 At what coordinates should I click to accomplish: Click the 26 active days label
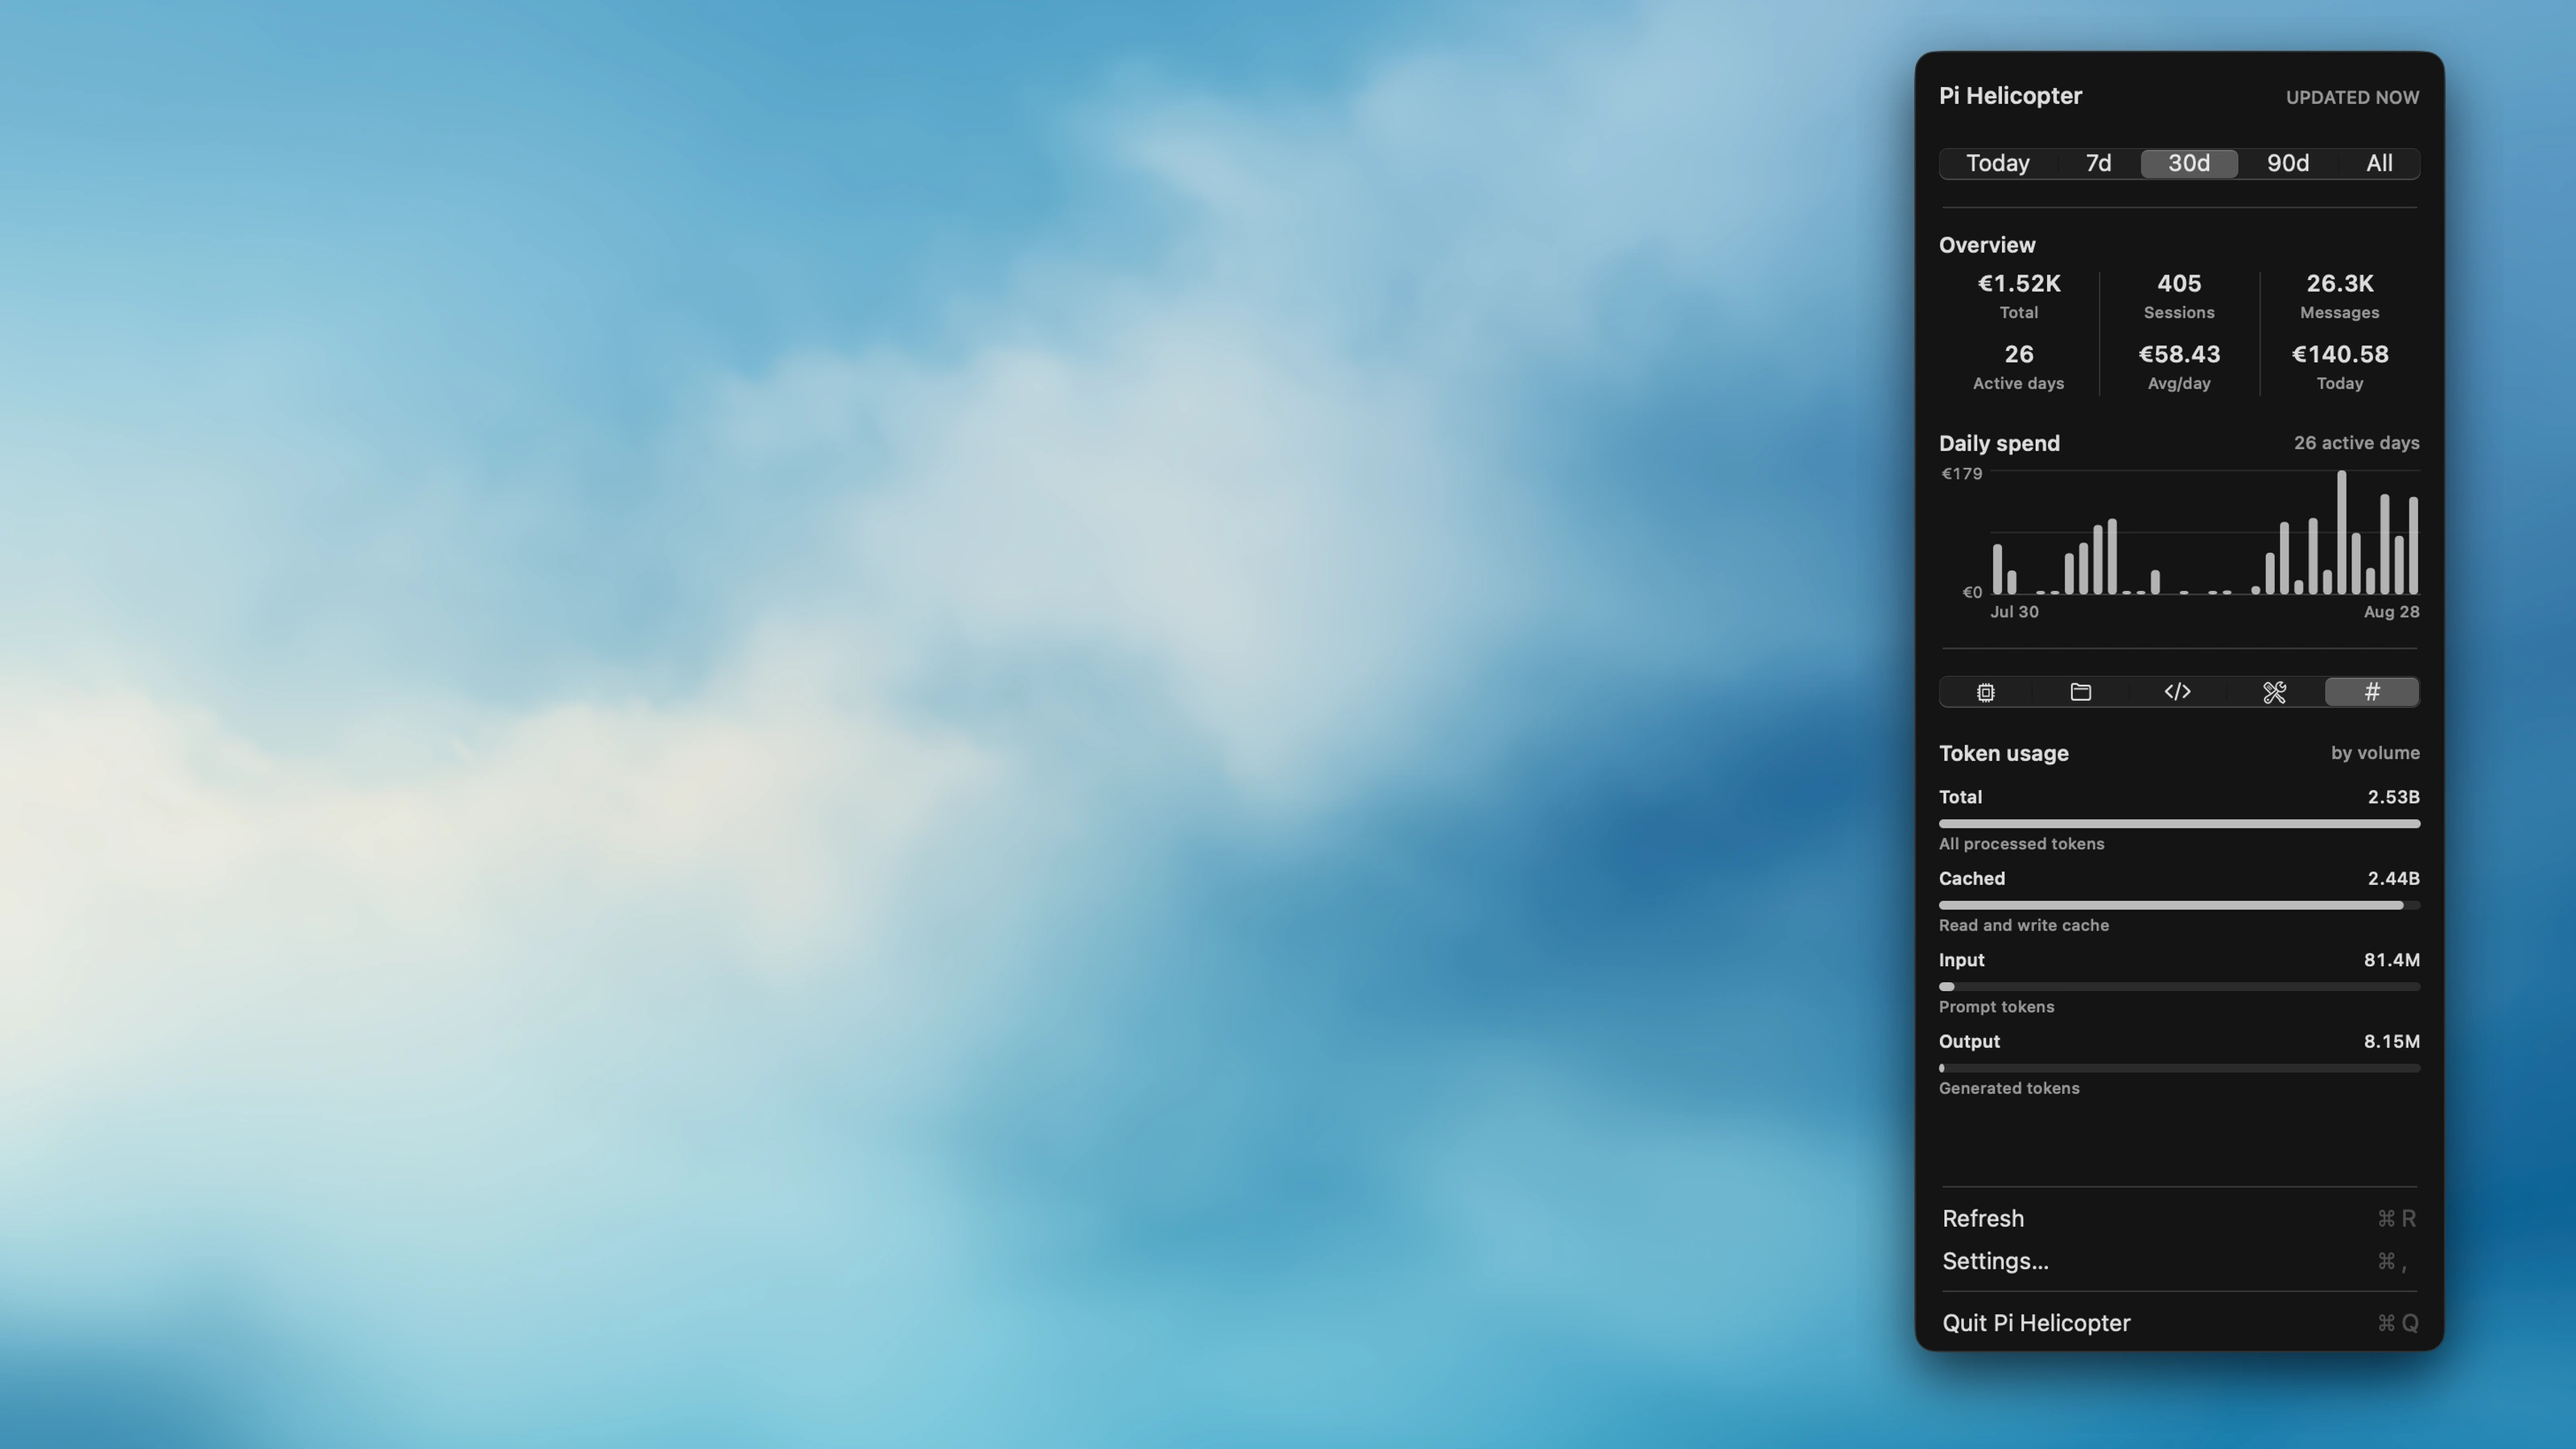click(x=2356, y=443)
